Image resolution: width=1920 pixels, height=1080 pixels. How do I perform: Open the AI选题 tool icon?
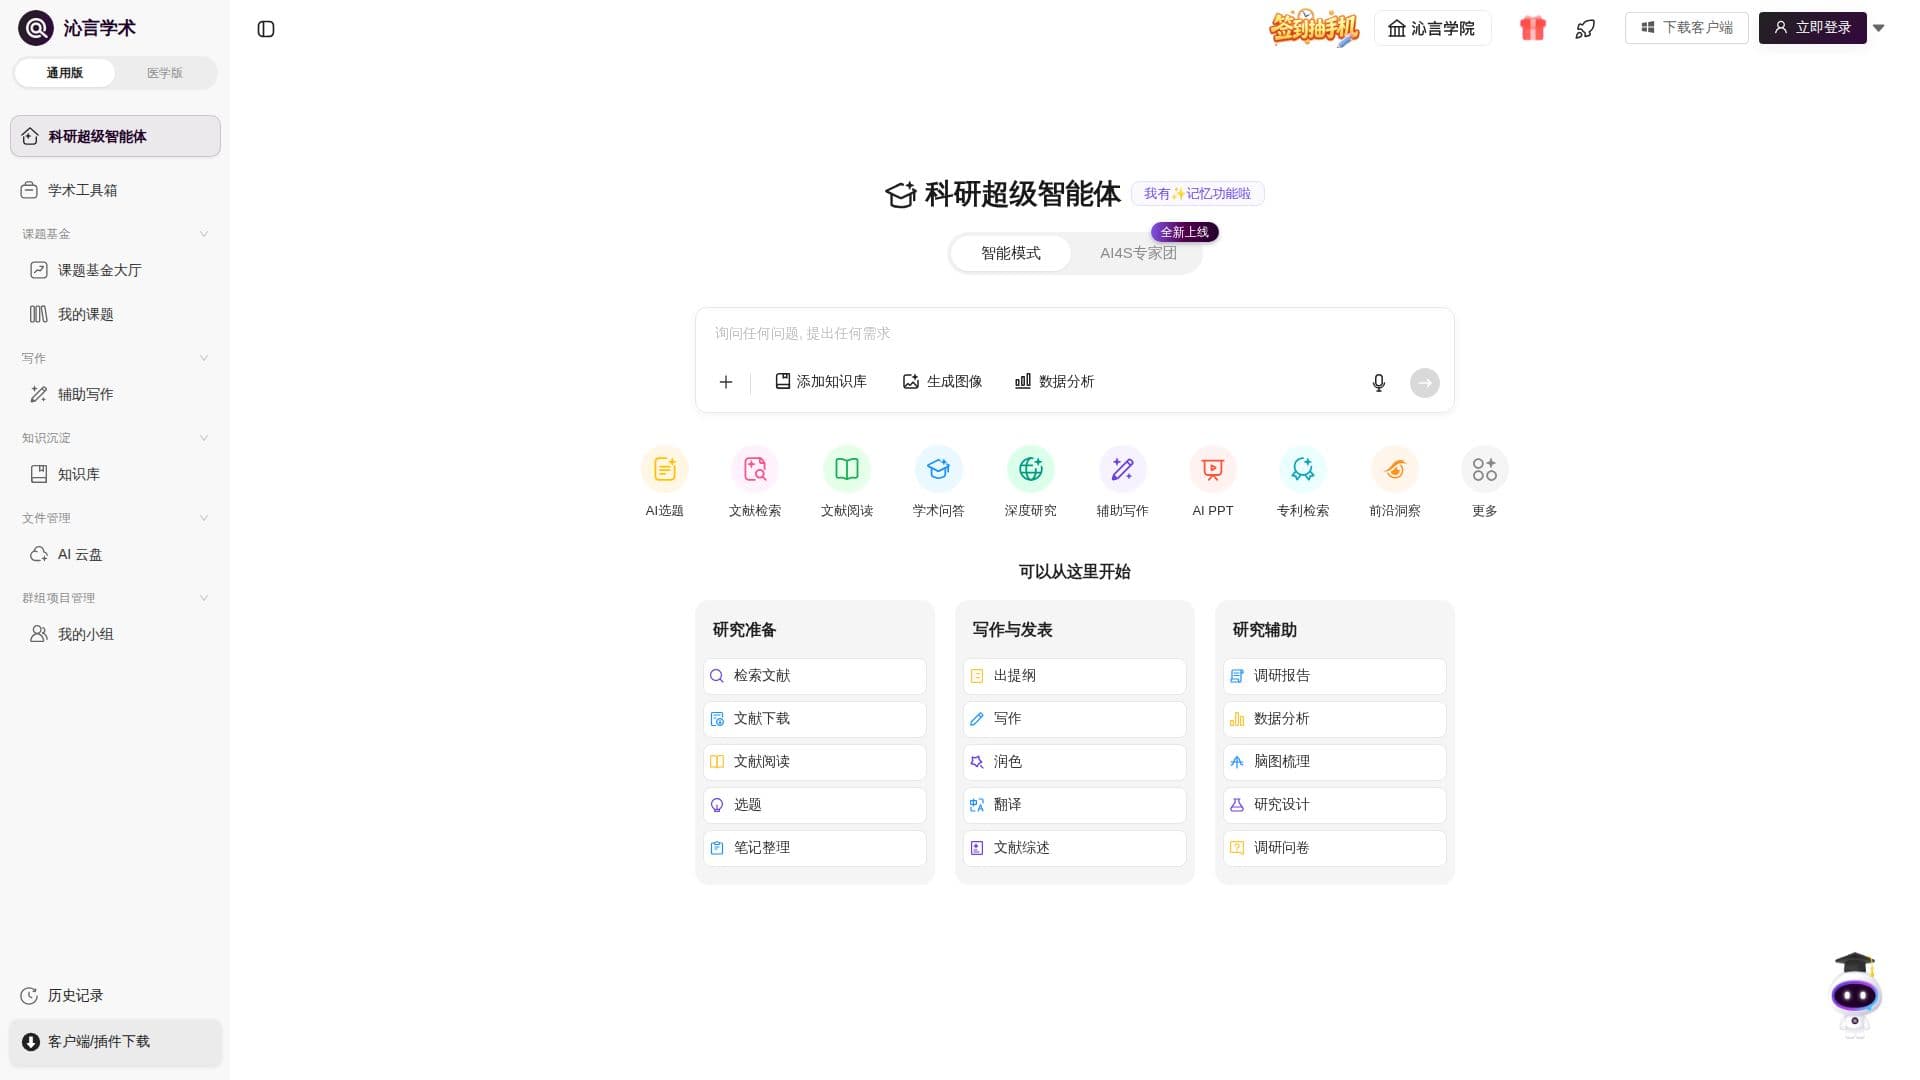[665, 469]
